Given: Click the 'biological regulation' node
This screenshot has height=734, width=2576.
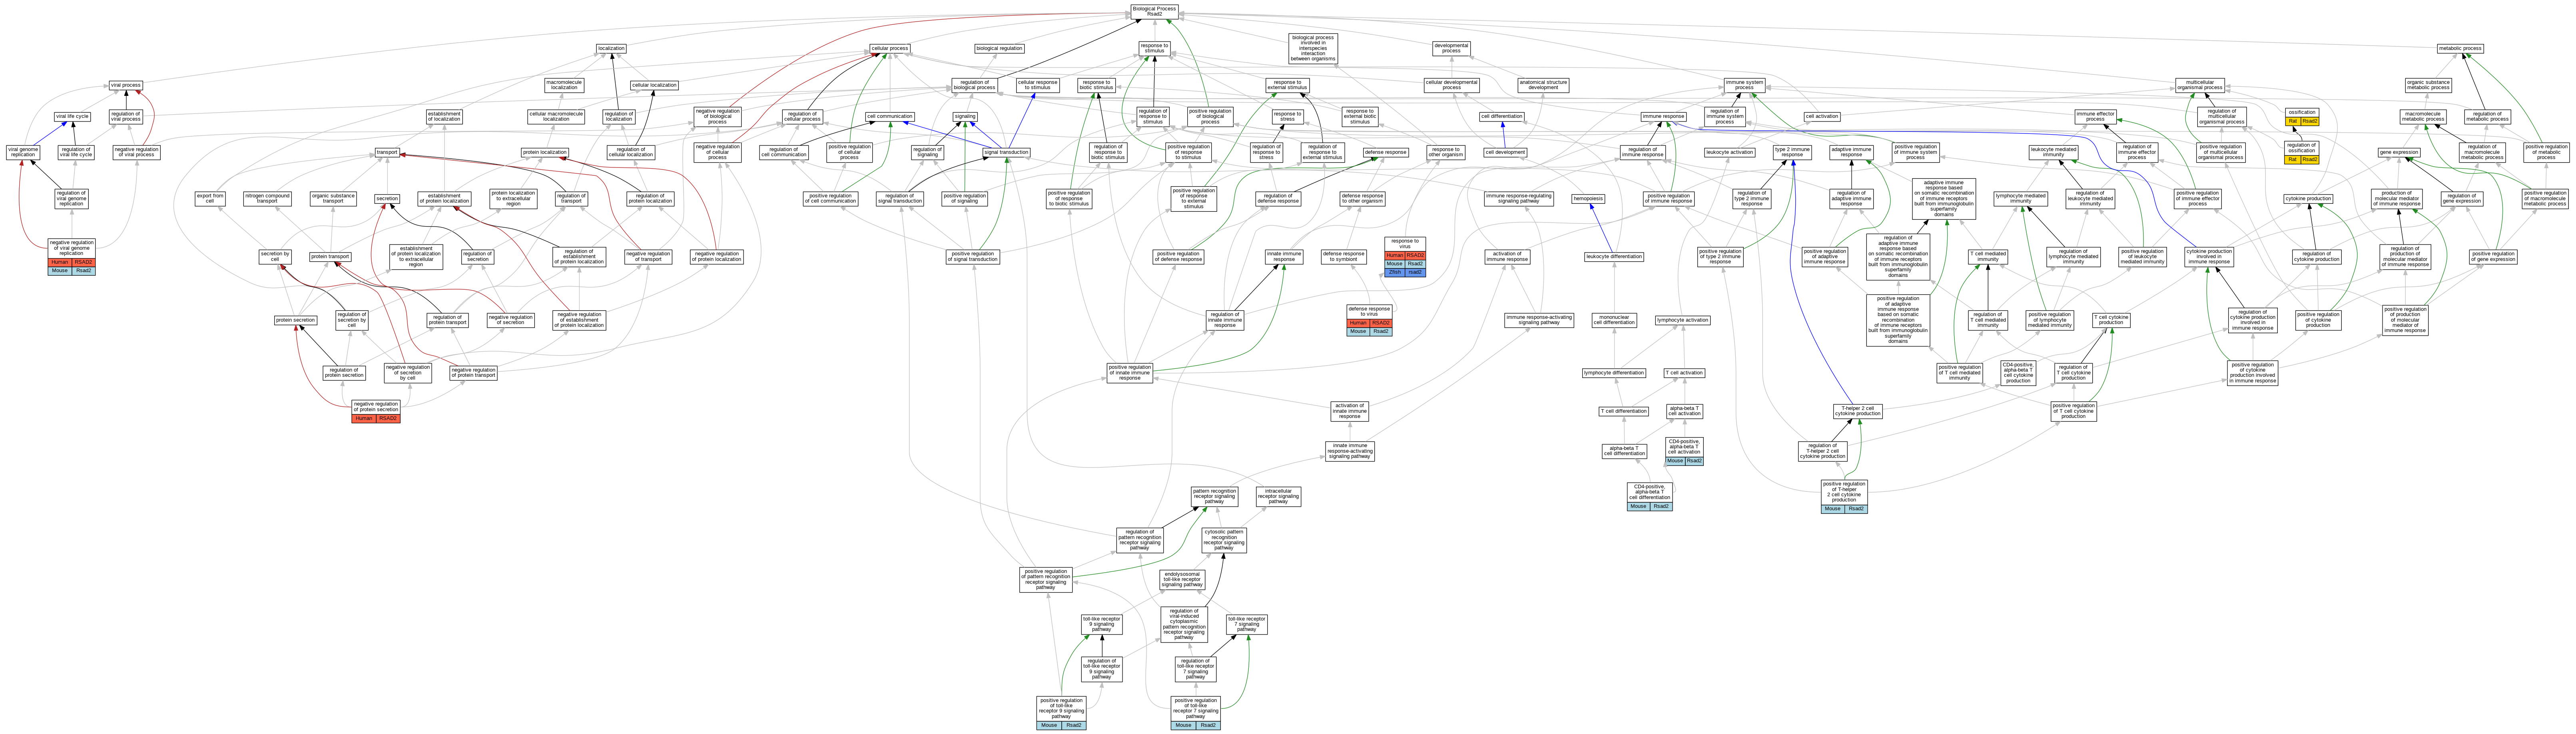Looking at the screenshot, I should [999, 48].
